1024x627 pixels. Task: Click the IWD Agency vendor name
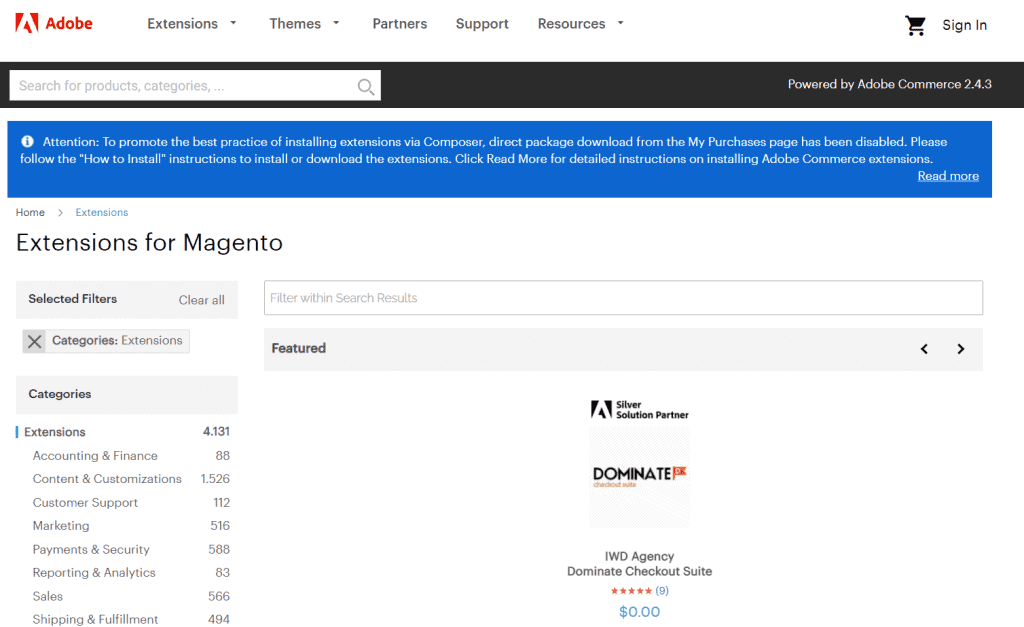click(639, 556)
